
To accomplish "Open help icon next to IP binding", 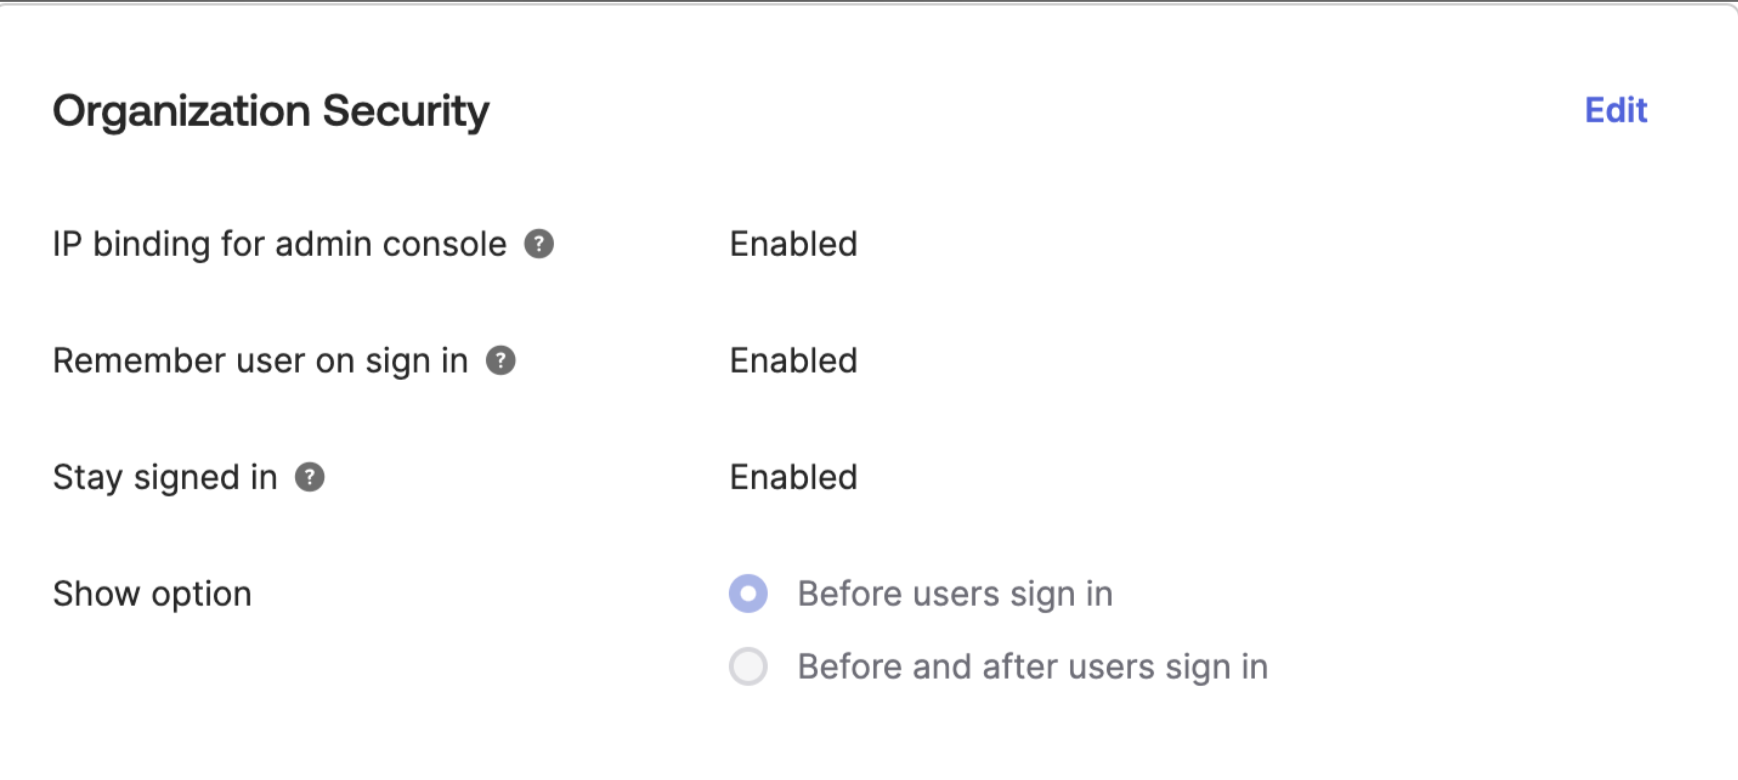I will tap(539, 244).
